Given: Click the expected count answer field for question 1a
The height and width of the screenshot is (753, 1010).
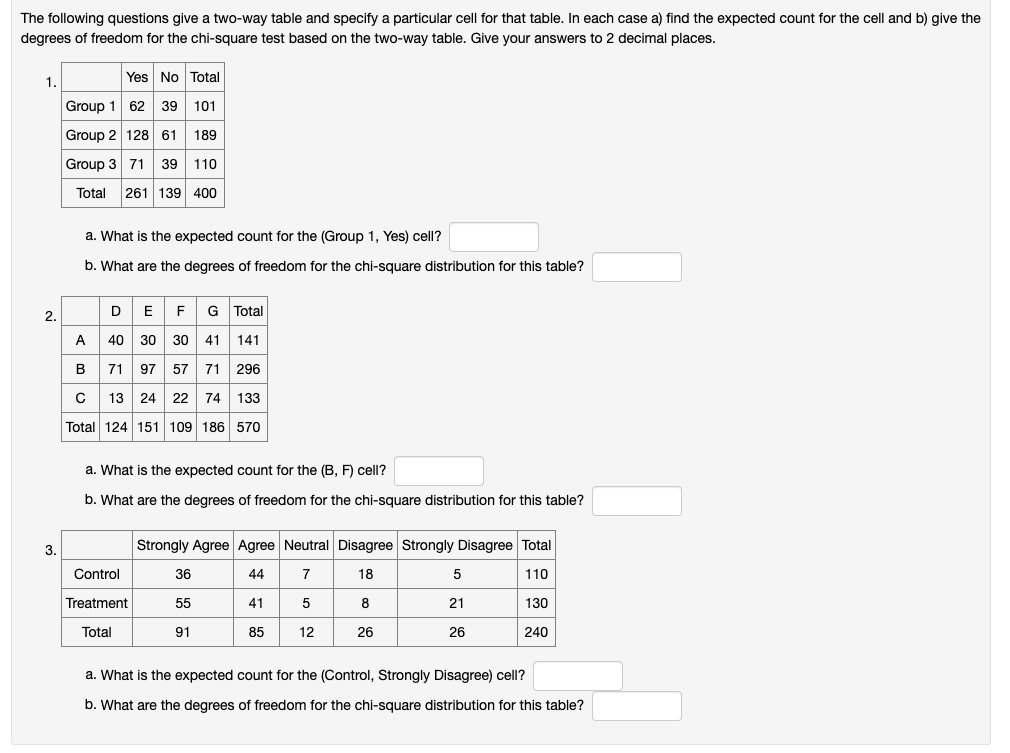Looking at the screenshot, I should point(494,236).
